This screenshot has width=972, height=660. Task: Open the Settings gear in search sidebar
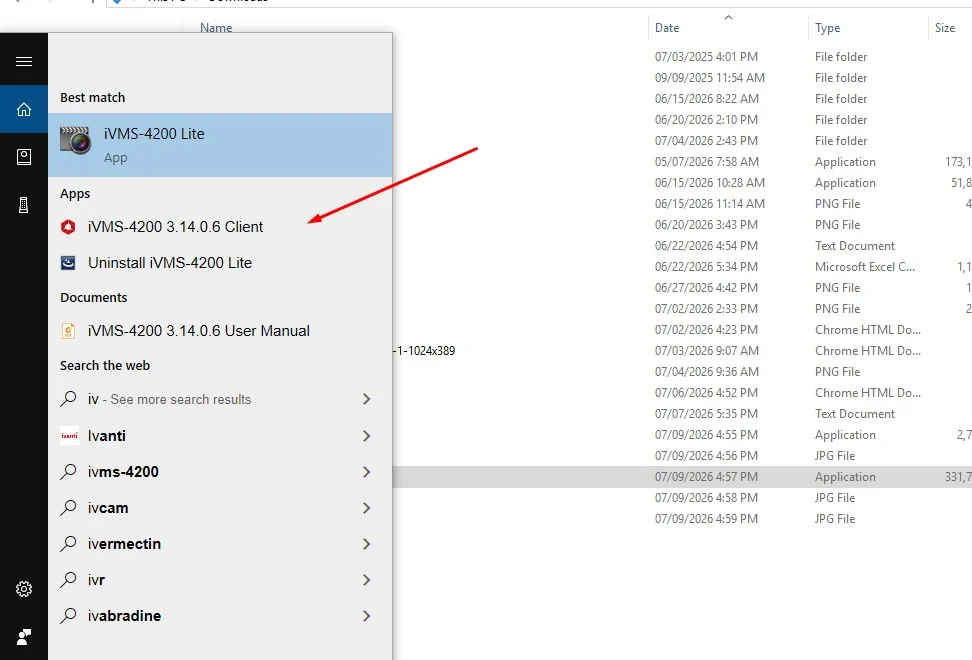[24, 589]
